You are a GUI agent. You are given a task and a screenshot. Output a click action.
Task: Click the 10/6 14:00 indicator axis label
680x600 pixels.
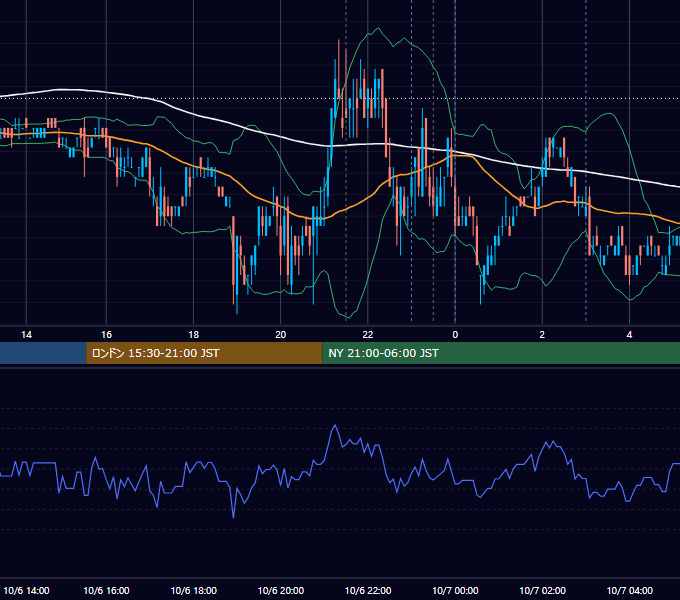pos(26,590)
